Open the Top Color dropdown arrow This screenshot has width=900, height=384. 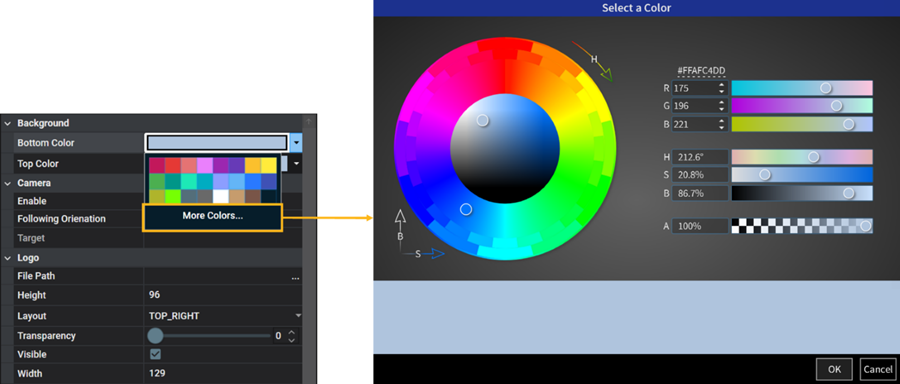[296, 164]
